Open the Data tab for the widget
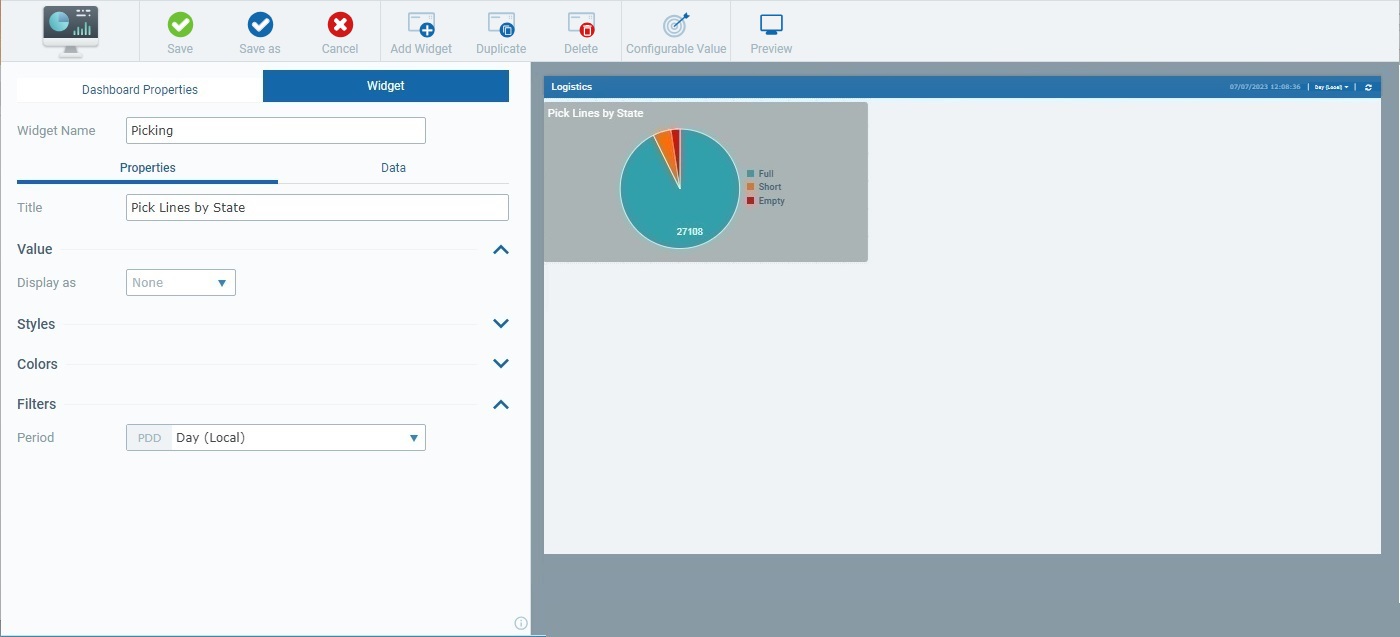This screenshot has height=637, width=1400. 393,167
